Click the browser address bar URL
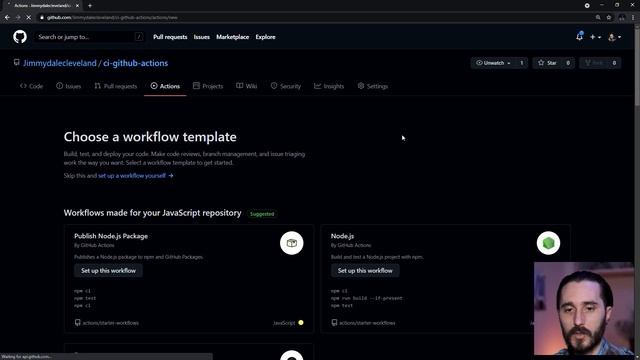Image resolution: width=640 pixels, height=360 pixels. (112, 18)
